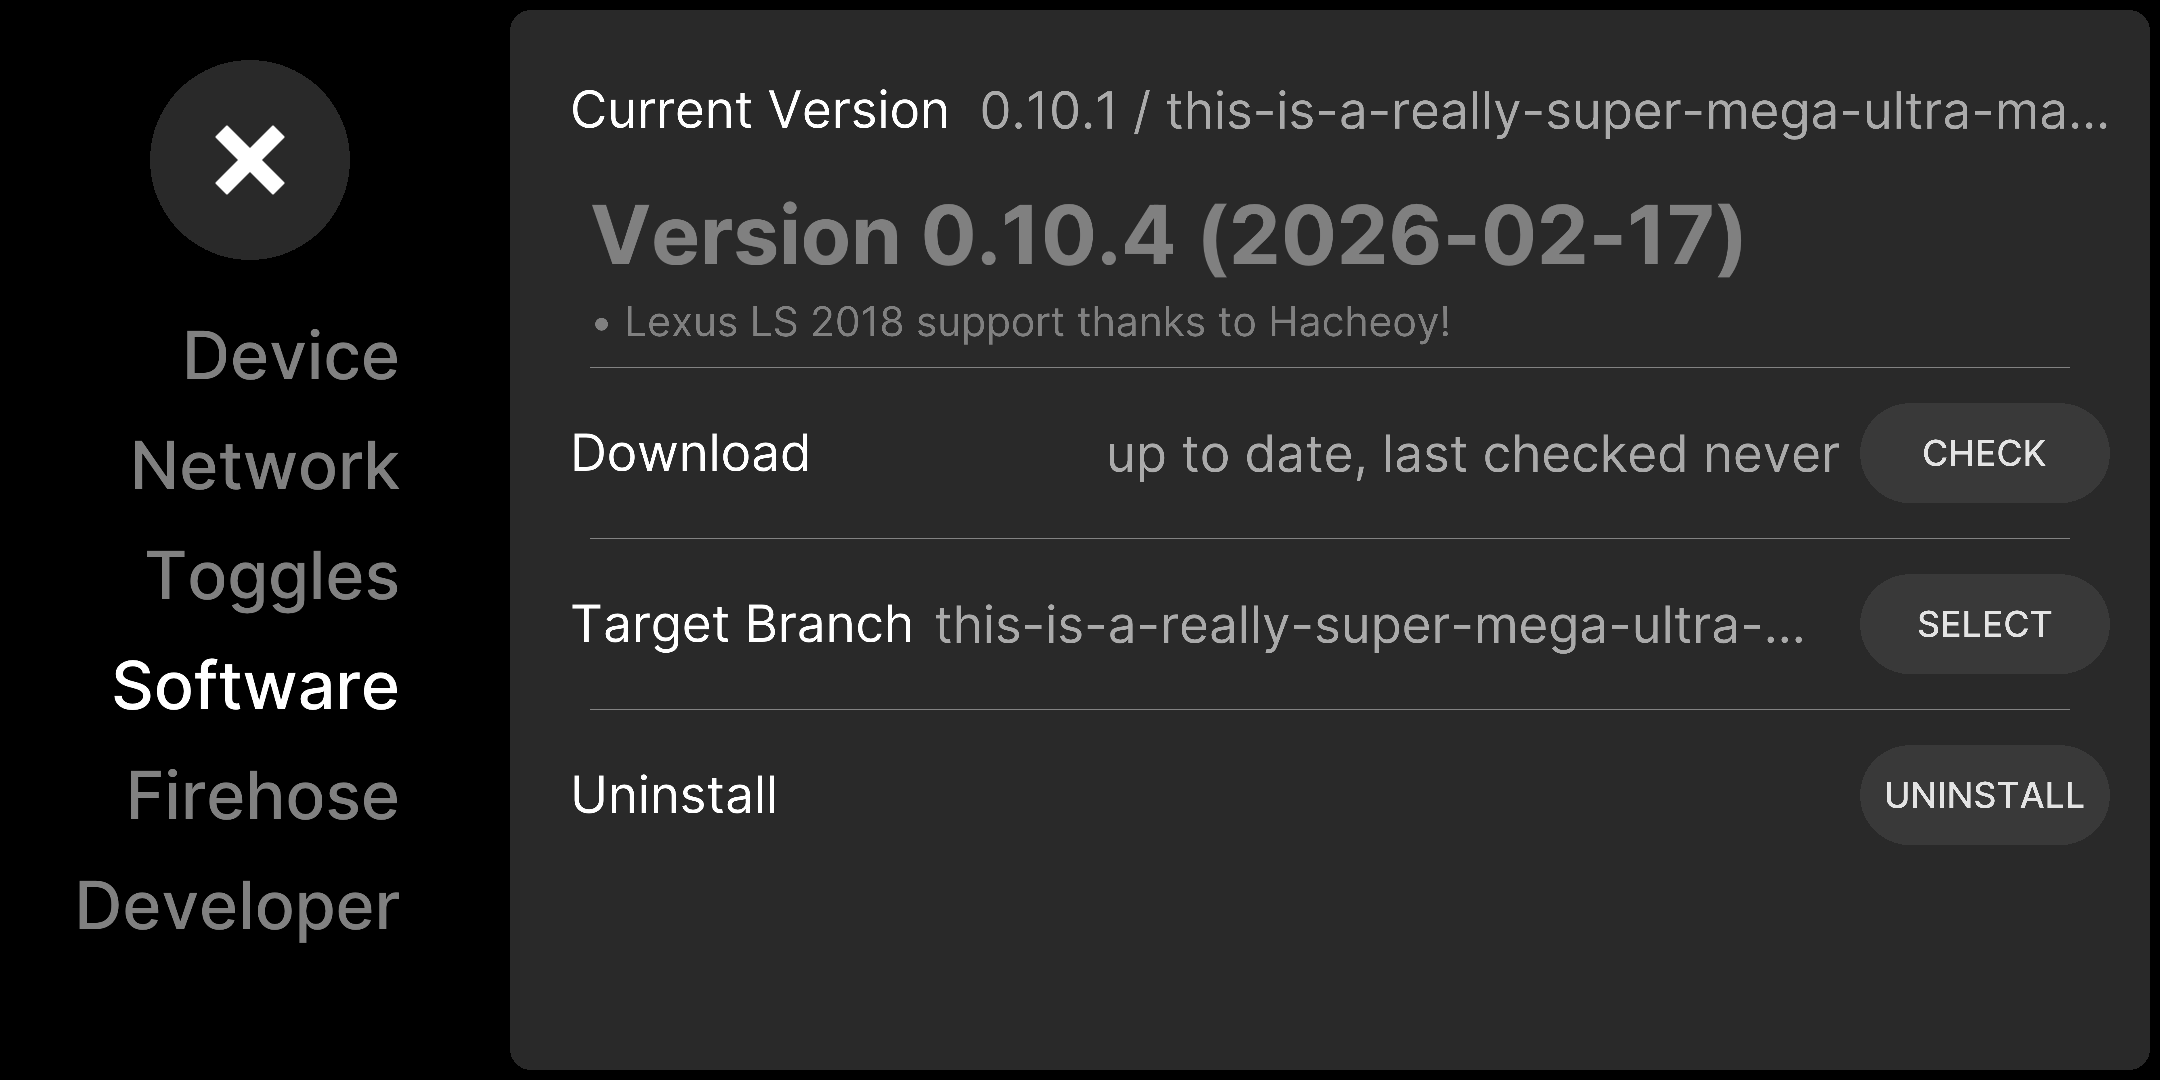Click the Lexus LS 2018 release note line

tap(1022, 322)
